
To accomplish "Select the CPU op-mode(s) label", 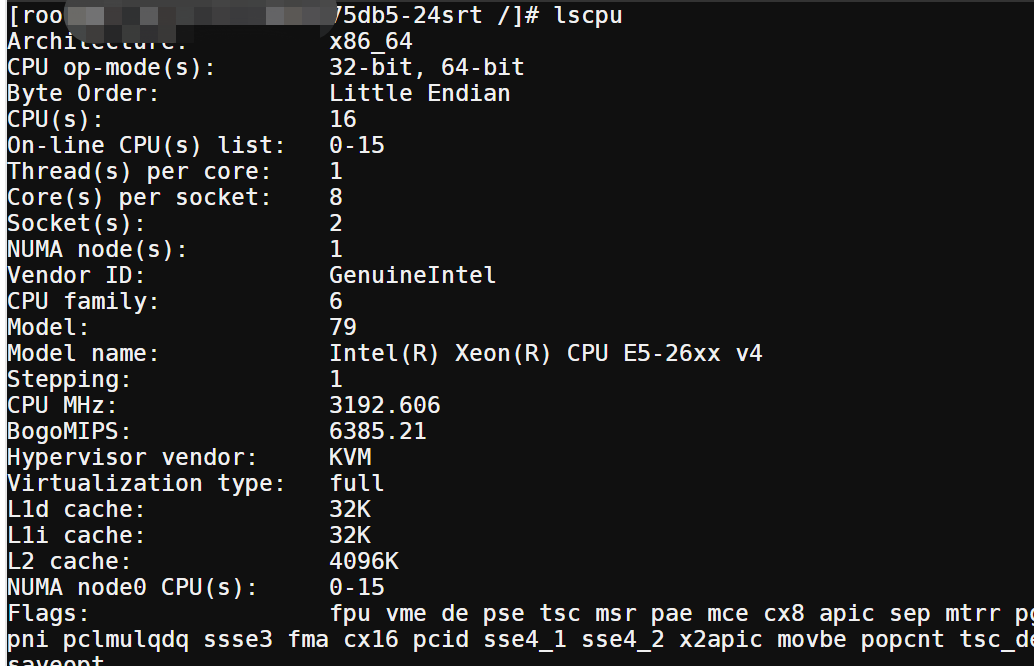I will pyautogui.click(x=111, y=67).
